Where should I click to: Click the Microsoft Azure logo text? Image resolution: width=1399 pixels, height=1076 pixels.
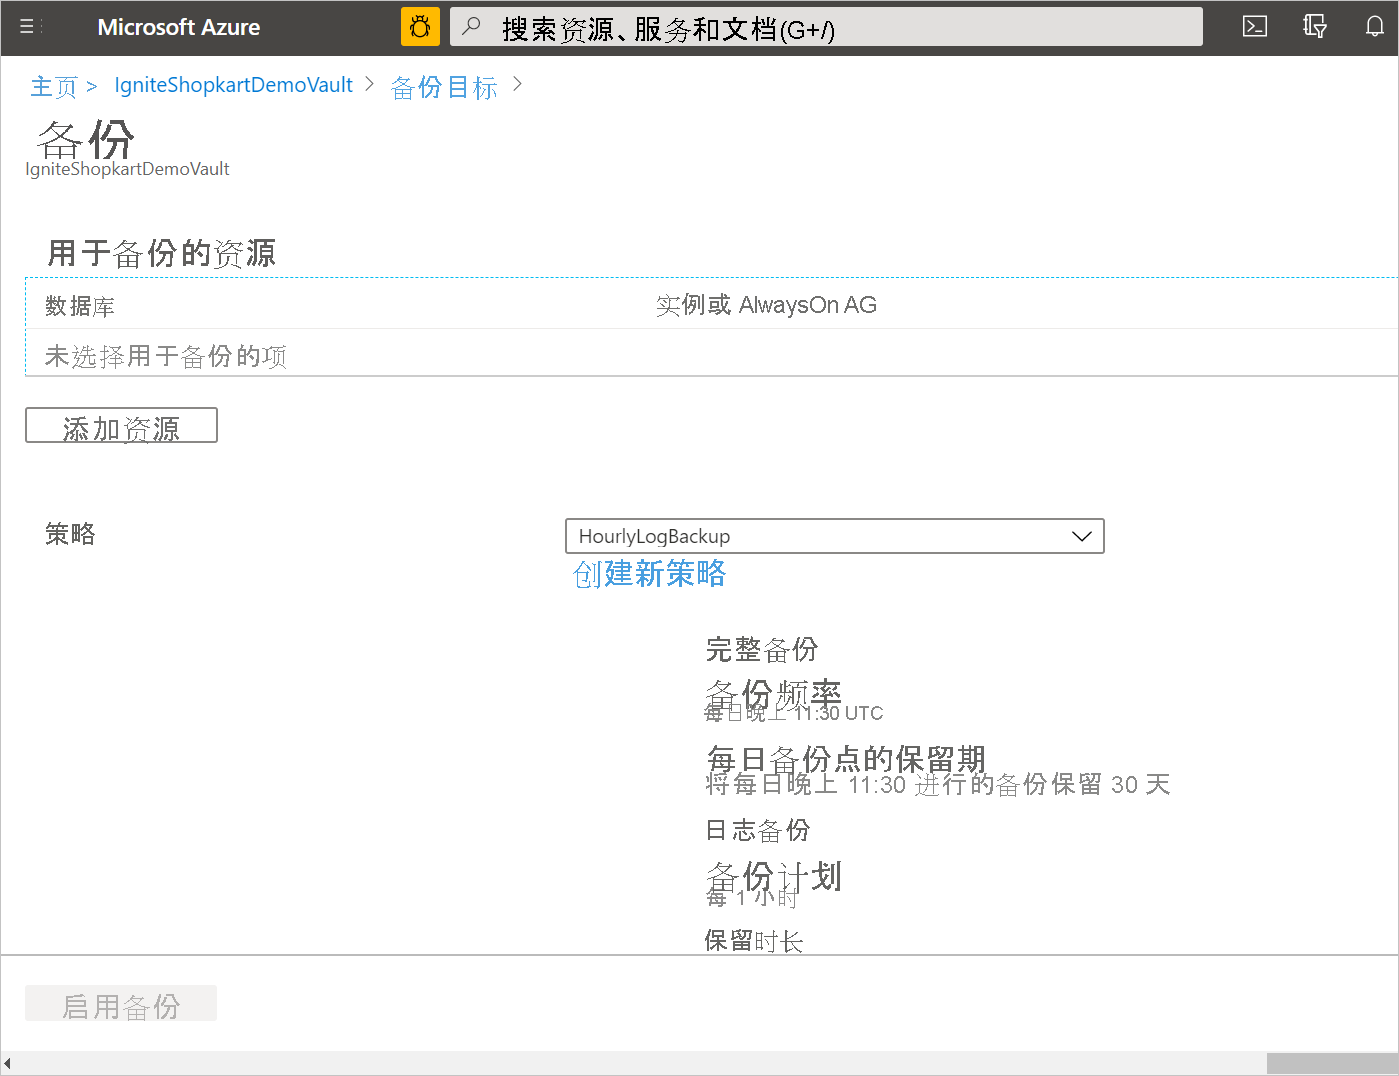coord(179,27)
